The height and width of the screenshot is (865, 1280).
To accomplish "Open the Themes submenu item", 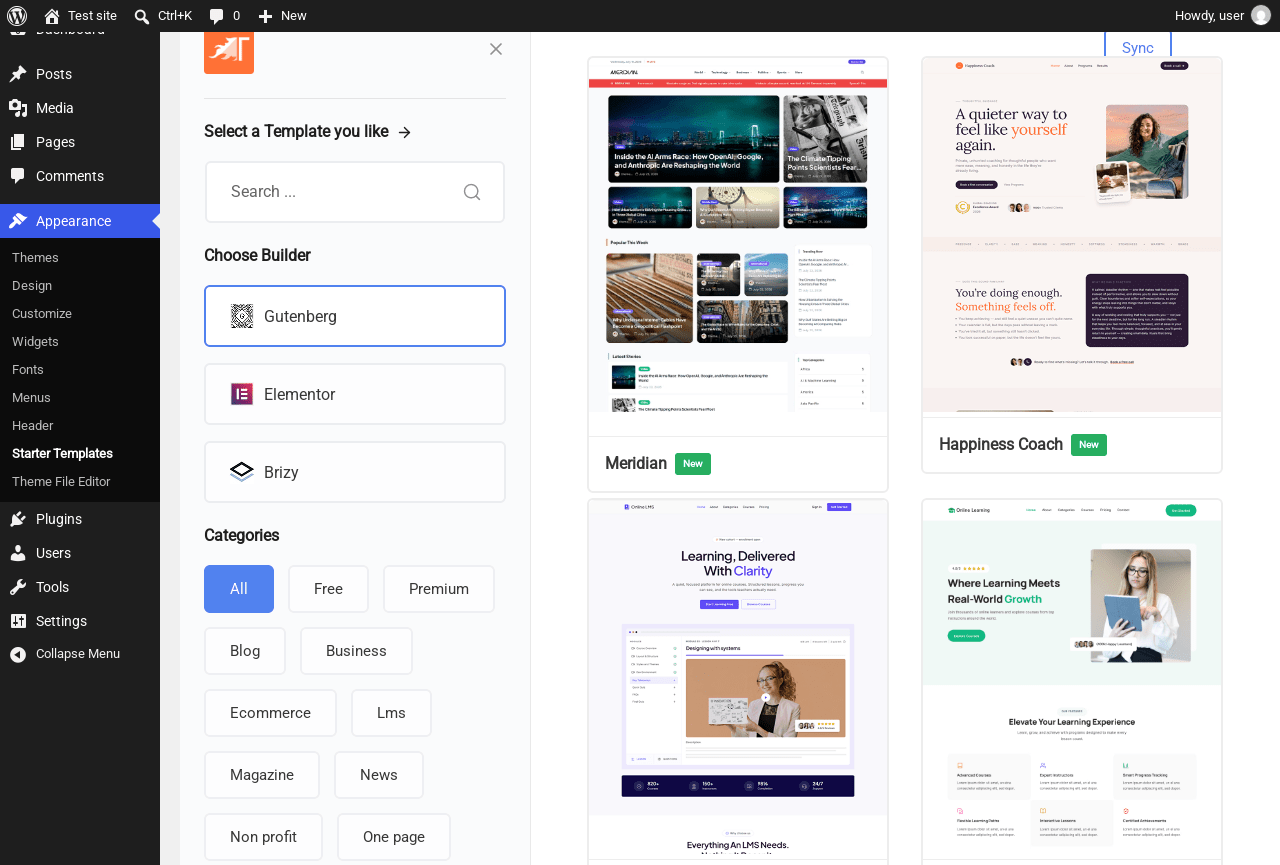I will tap(35, 258).
